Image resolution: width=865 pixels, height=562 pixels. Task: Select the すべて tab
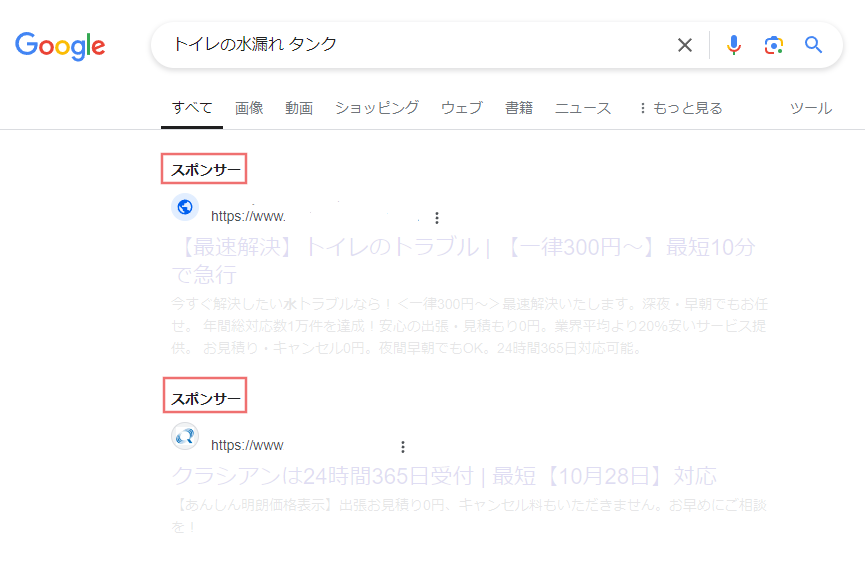tap(192, 108)
